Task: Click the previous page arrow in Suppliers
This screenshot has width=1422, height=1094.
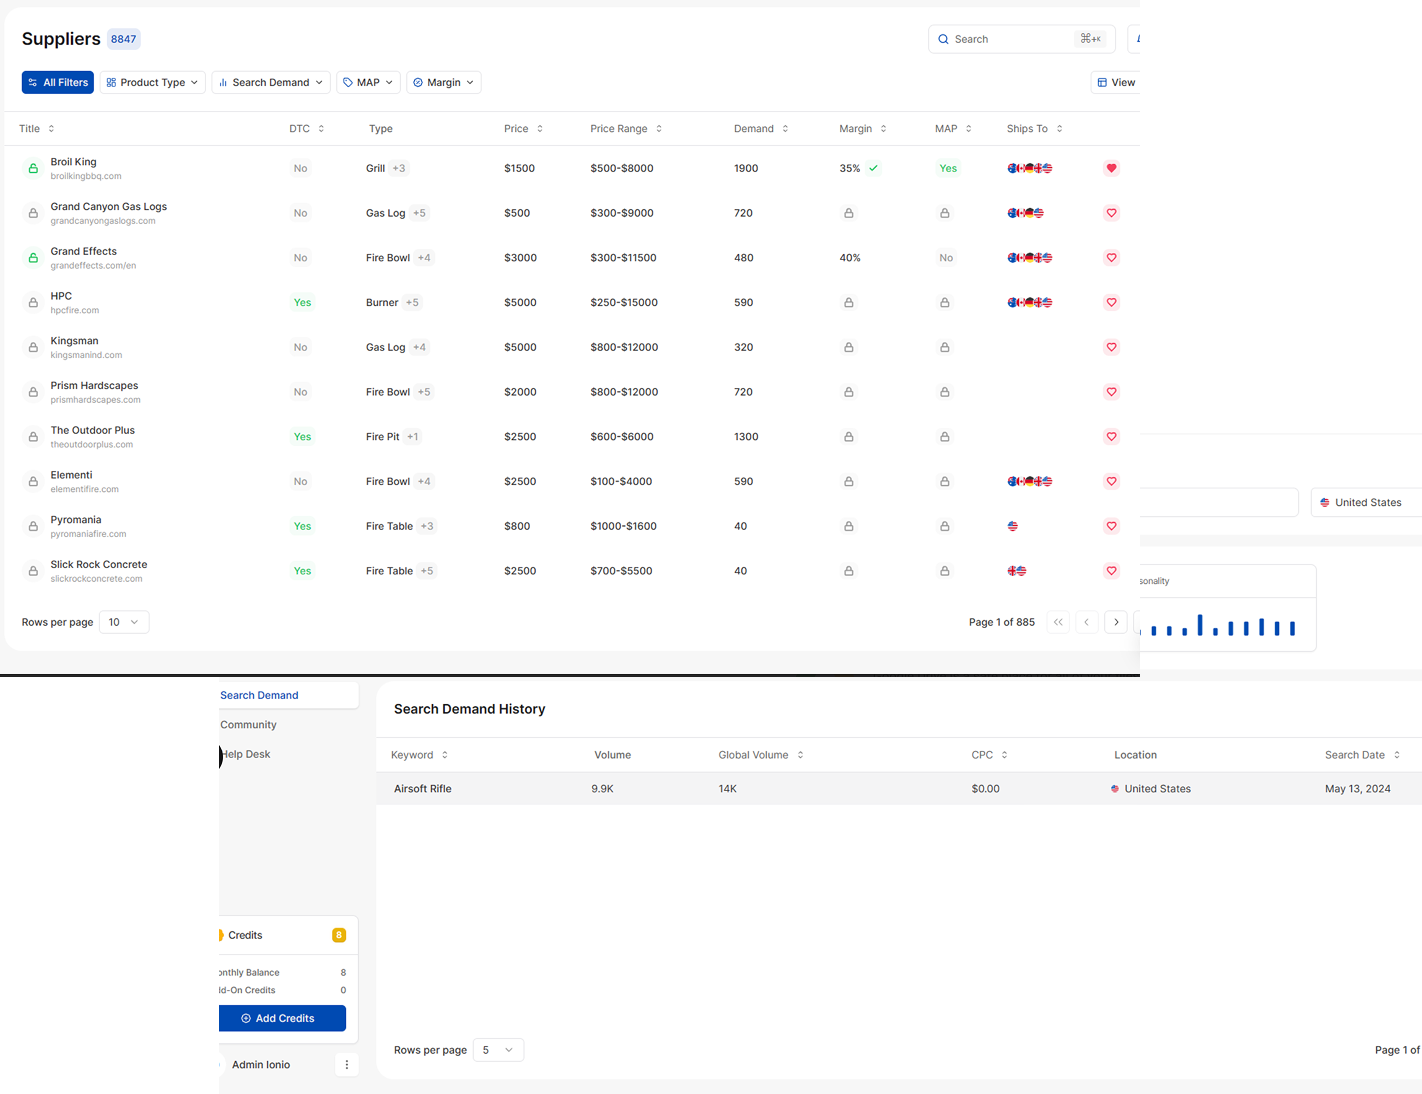Action: coord(1087,622)
